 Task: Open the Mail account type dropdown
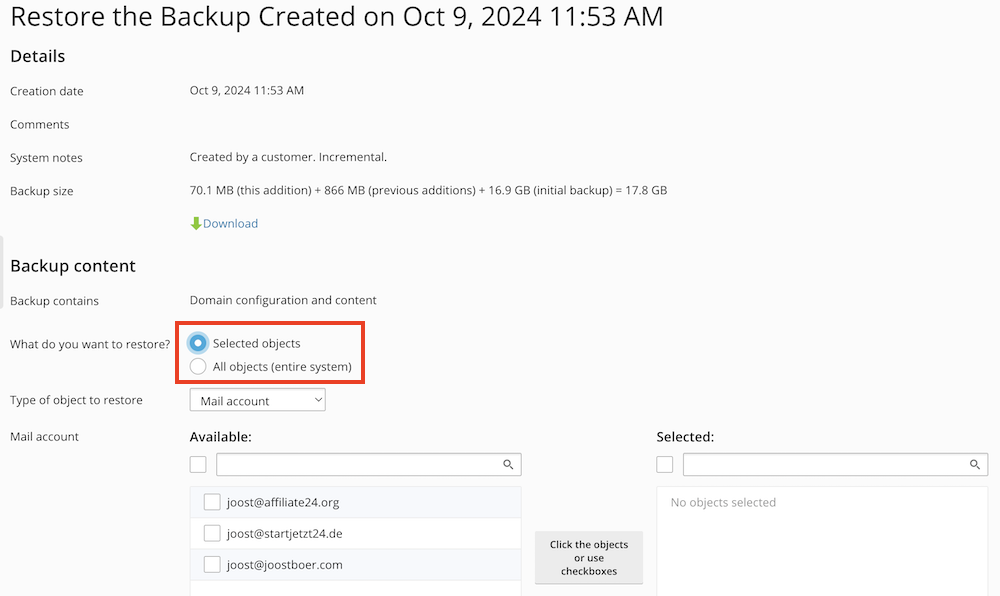(x=257, y=401)
